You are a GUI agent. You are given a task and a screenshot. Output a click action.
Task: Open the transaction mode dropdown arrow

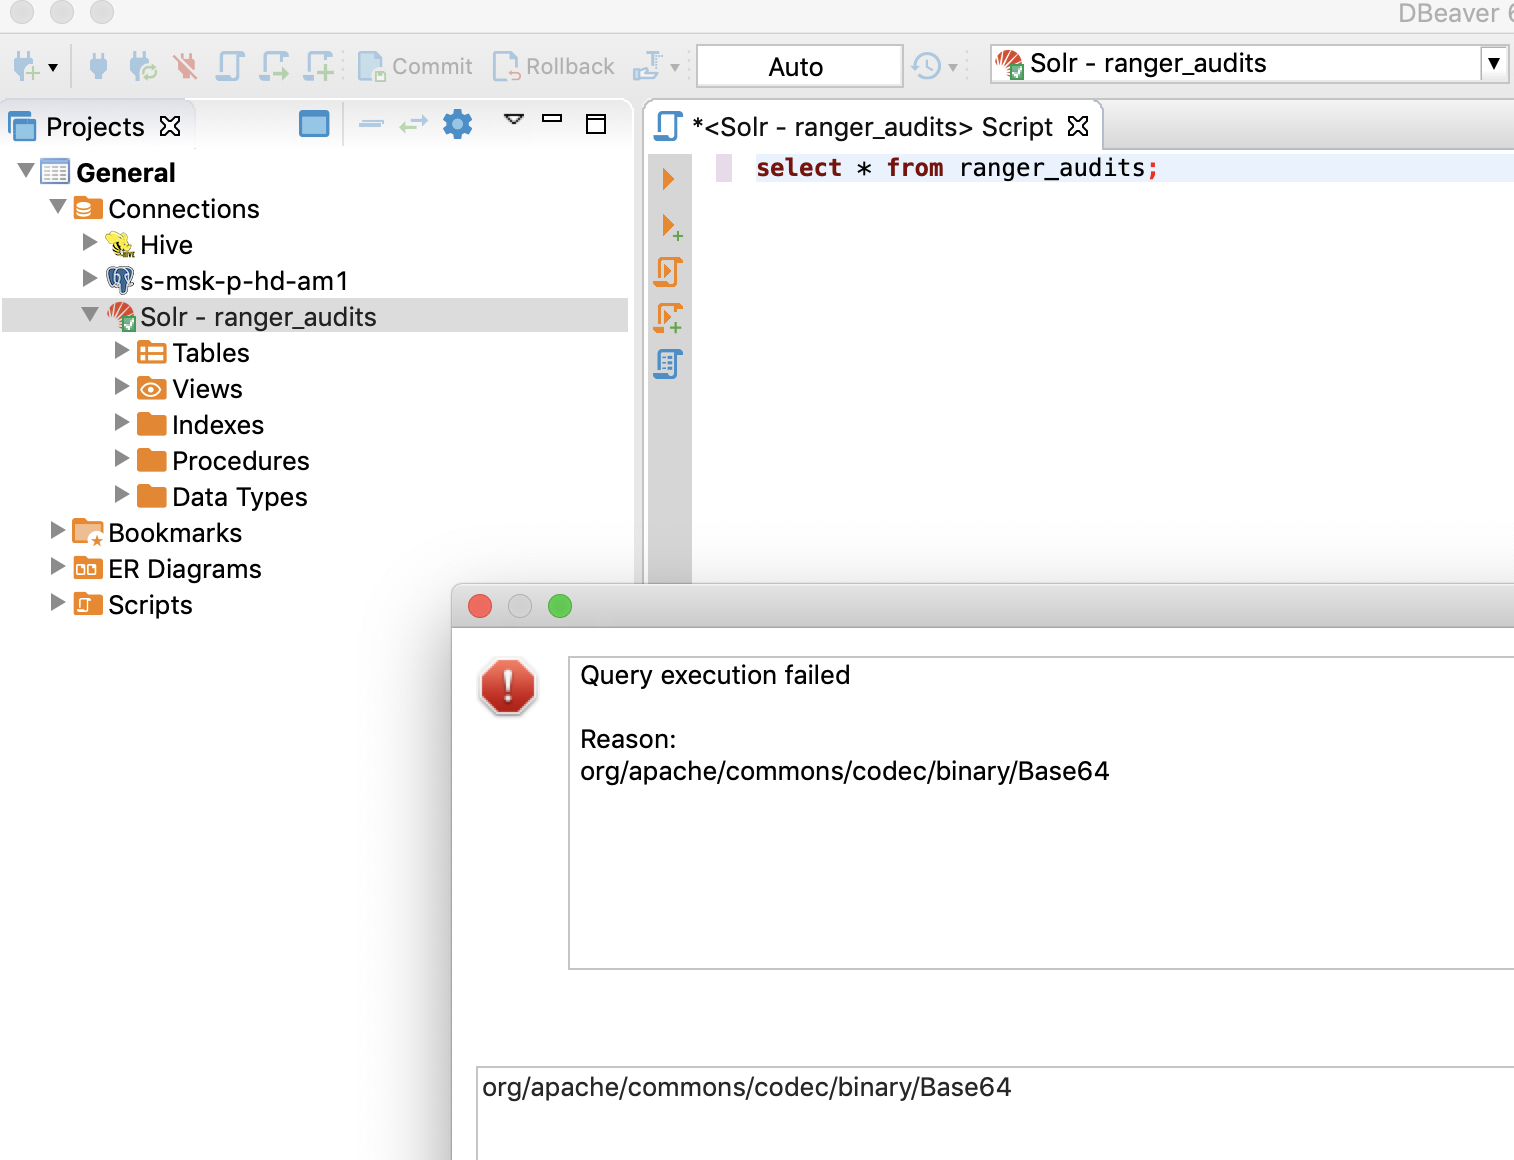coord(675,68)
